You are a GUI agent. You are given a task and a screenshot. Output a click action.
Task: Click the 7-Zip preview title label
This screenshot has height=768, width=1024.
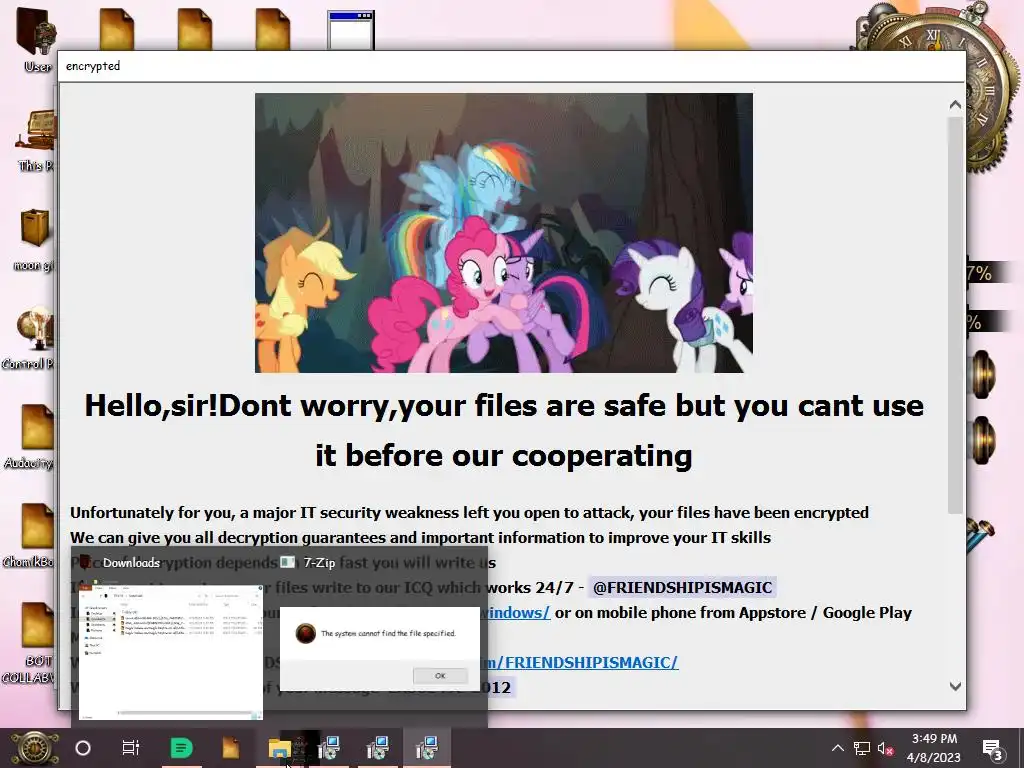point(319,562)
